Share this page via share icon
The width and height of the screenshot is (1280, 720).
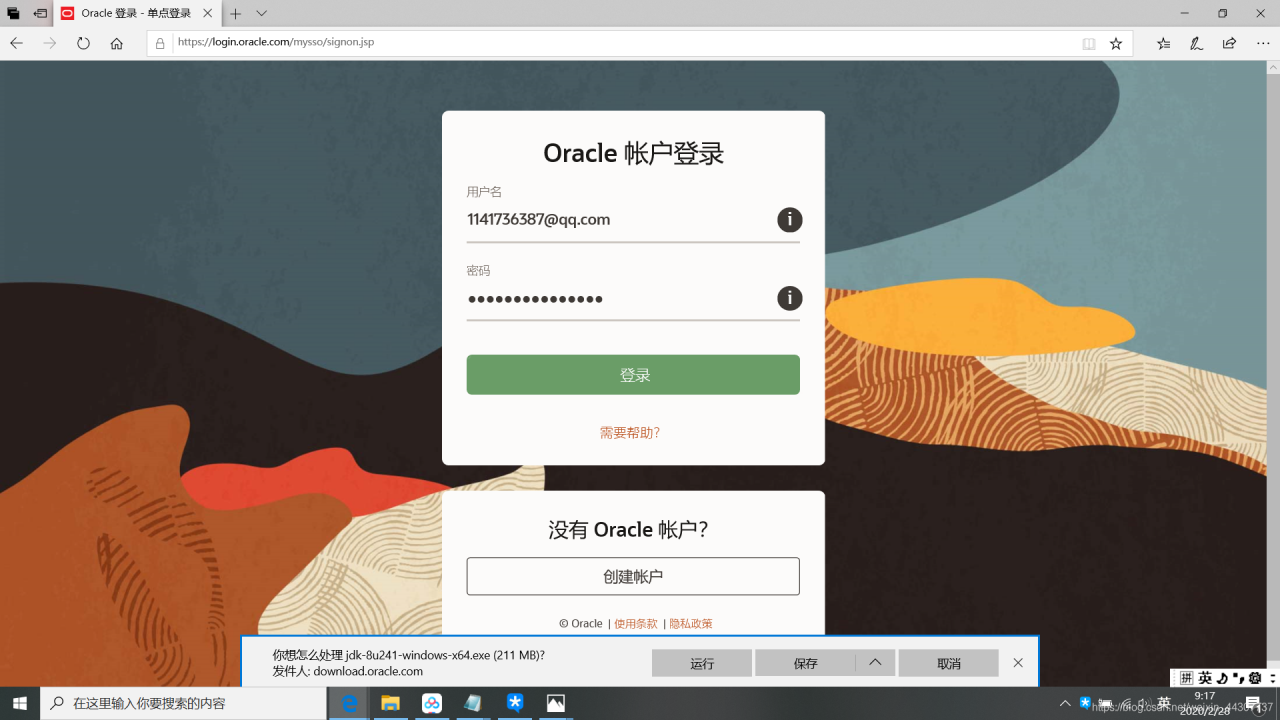pyautogui.click(x=1229, y=44)
